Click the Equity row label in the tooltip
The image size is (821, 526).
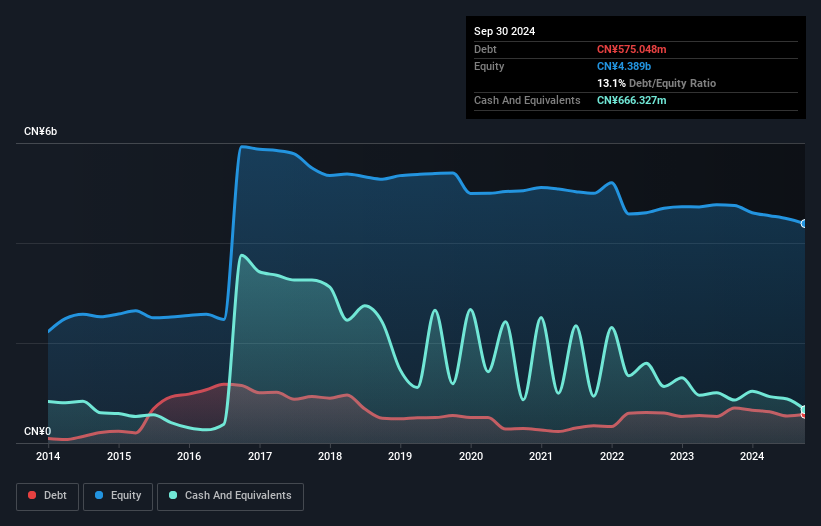pos(489,66)
